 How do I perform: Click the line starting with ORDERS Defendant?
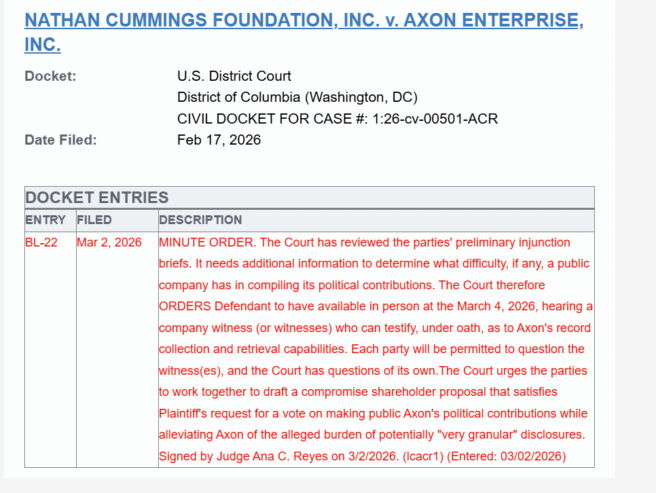tap(375, 306)
